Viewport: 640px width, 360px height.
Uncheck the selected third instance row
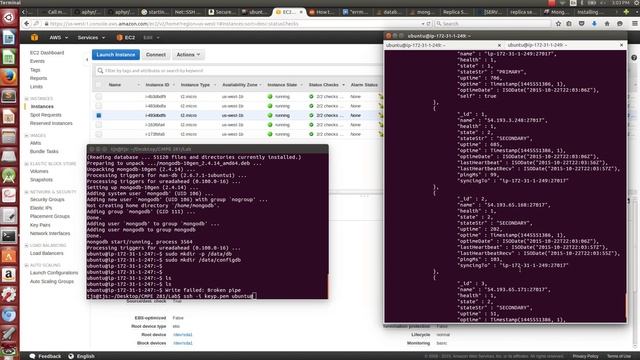click(x=98, y=116)
